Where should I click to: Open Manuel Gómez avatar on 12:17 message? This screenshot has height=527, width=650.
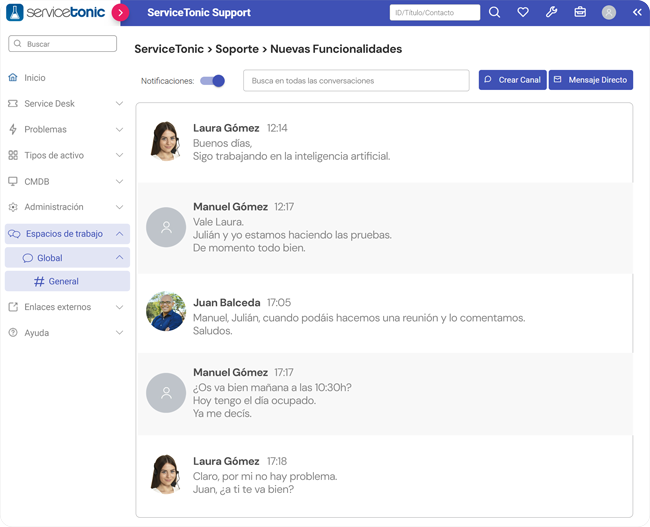[166, 227]
